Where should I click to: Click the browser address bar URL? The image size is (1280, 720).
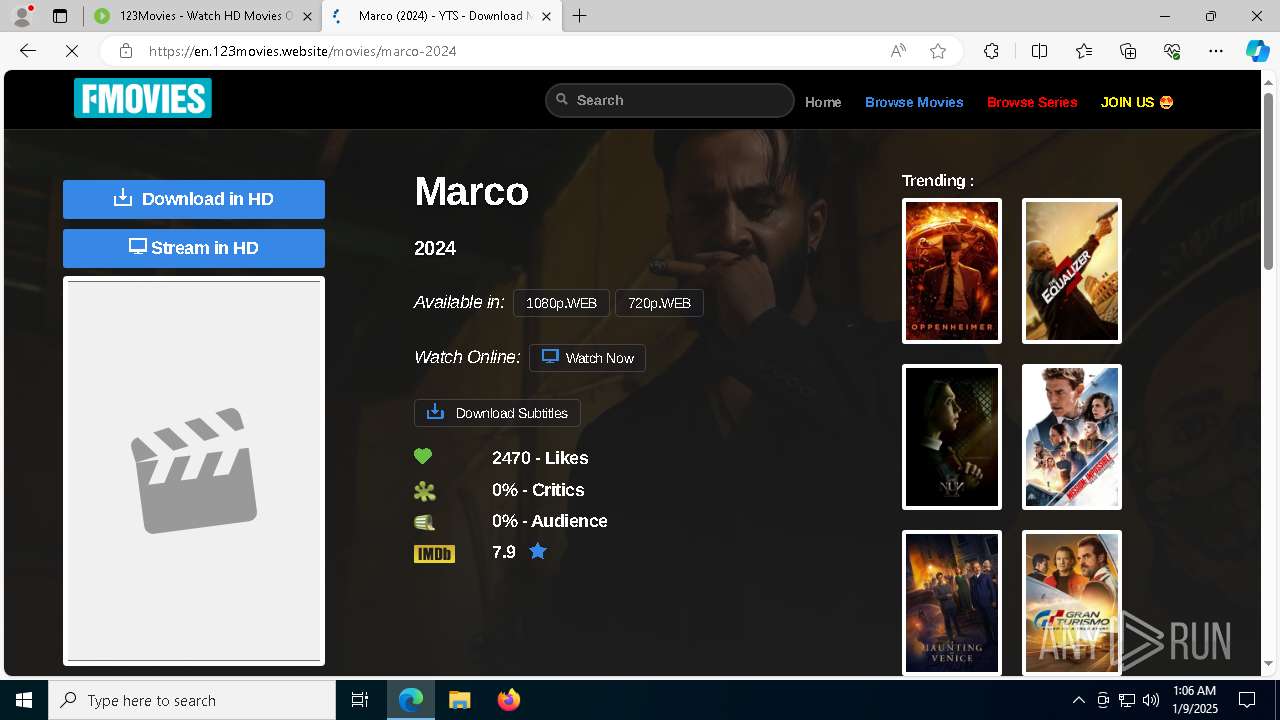tap(303, 51)
